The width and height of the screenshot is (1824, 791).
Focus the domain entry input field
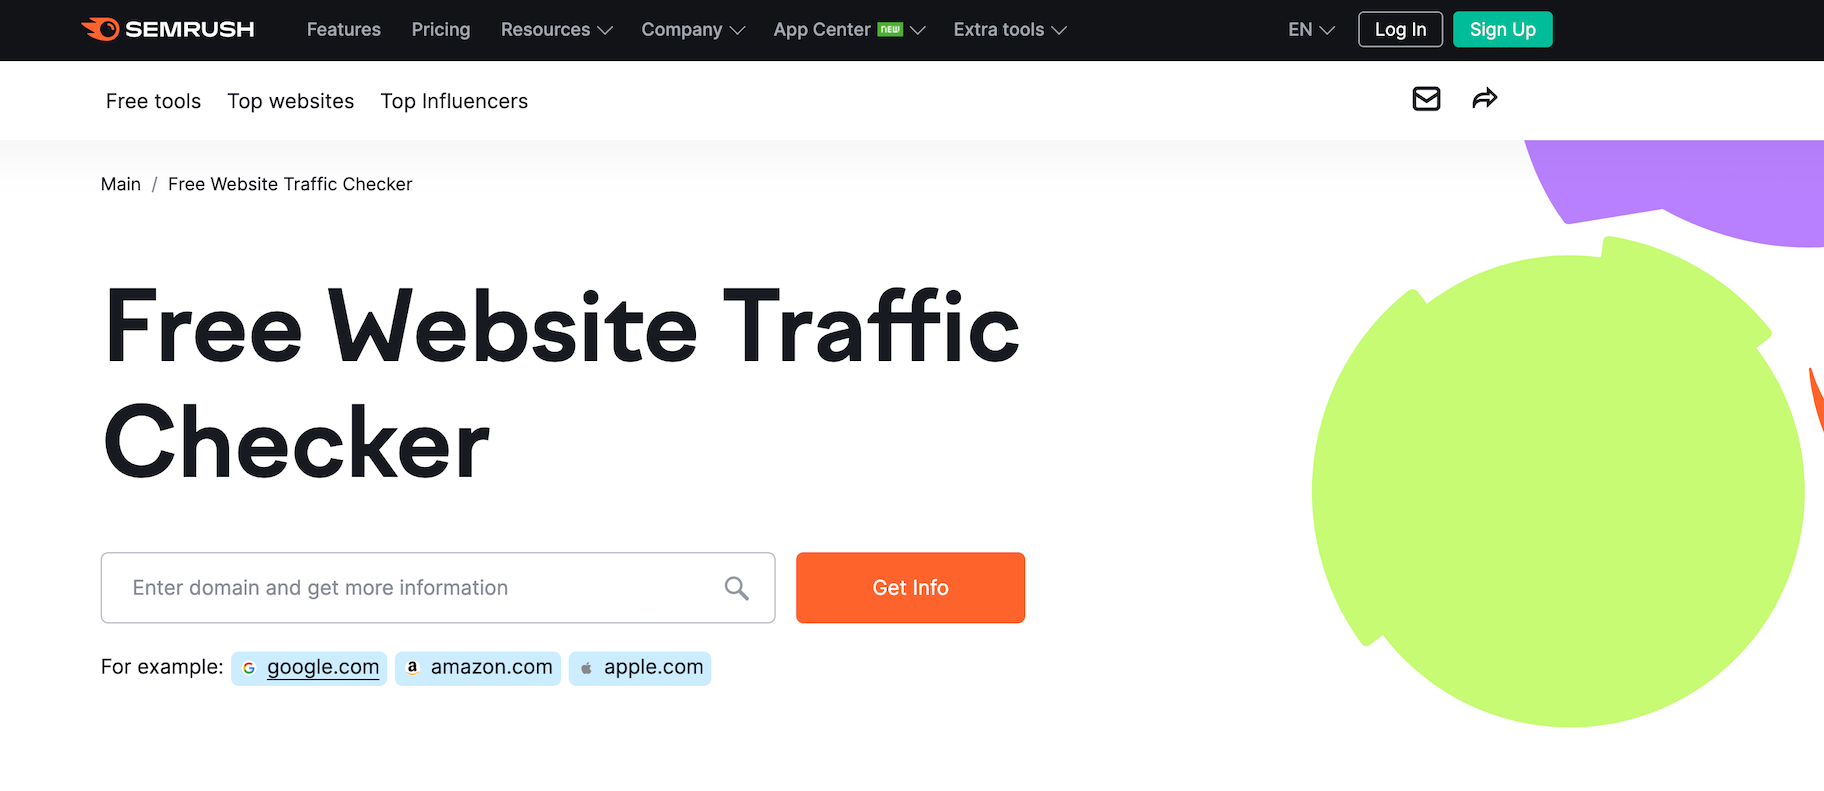click(420, 588)
